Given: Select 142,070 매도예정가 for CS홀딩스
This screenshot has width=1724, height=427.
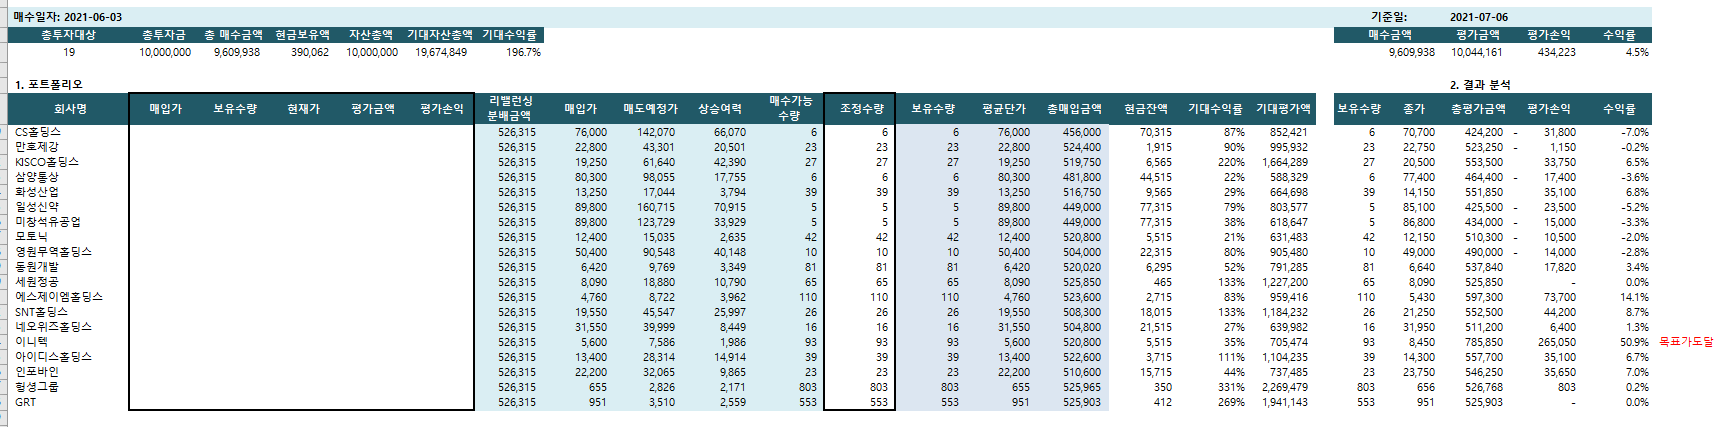Looking at the screenshot, I should click(x=656, y=132).
